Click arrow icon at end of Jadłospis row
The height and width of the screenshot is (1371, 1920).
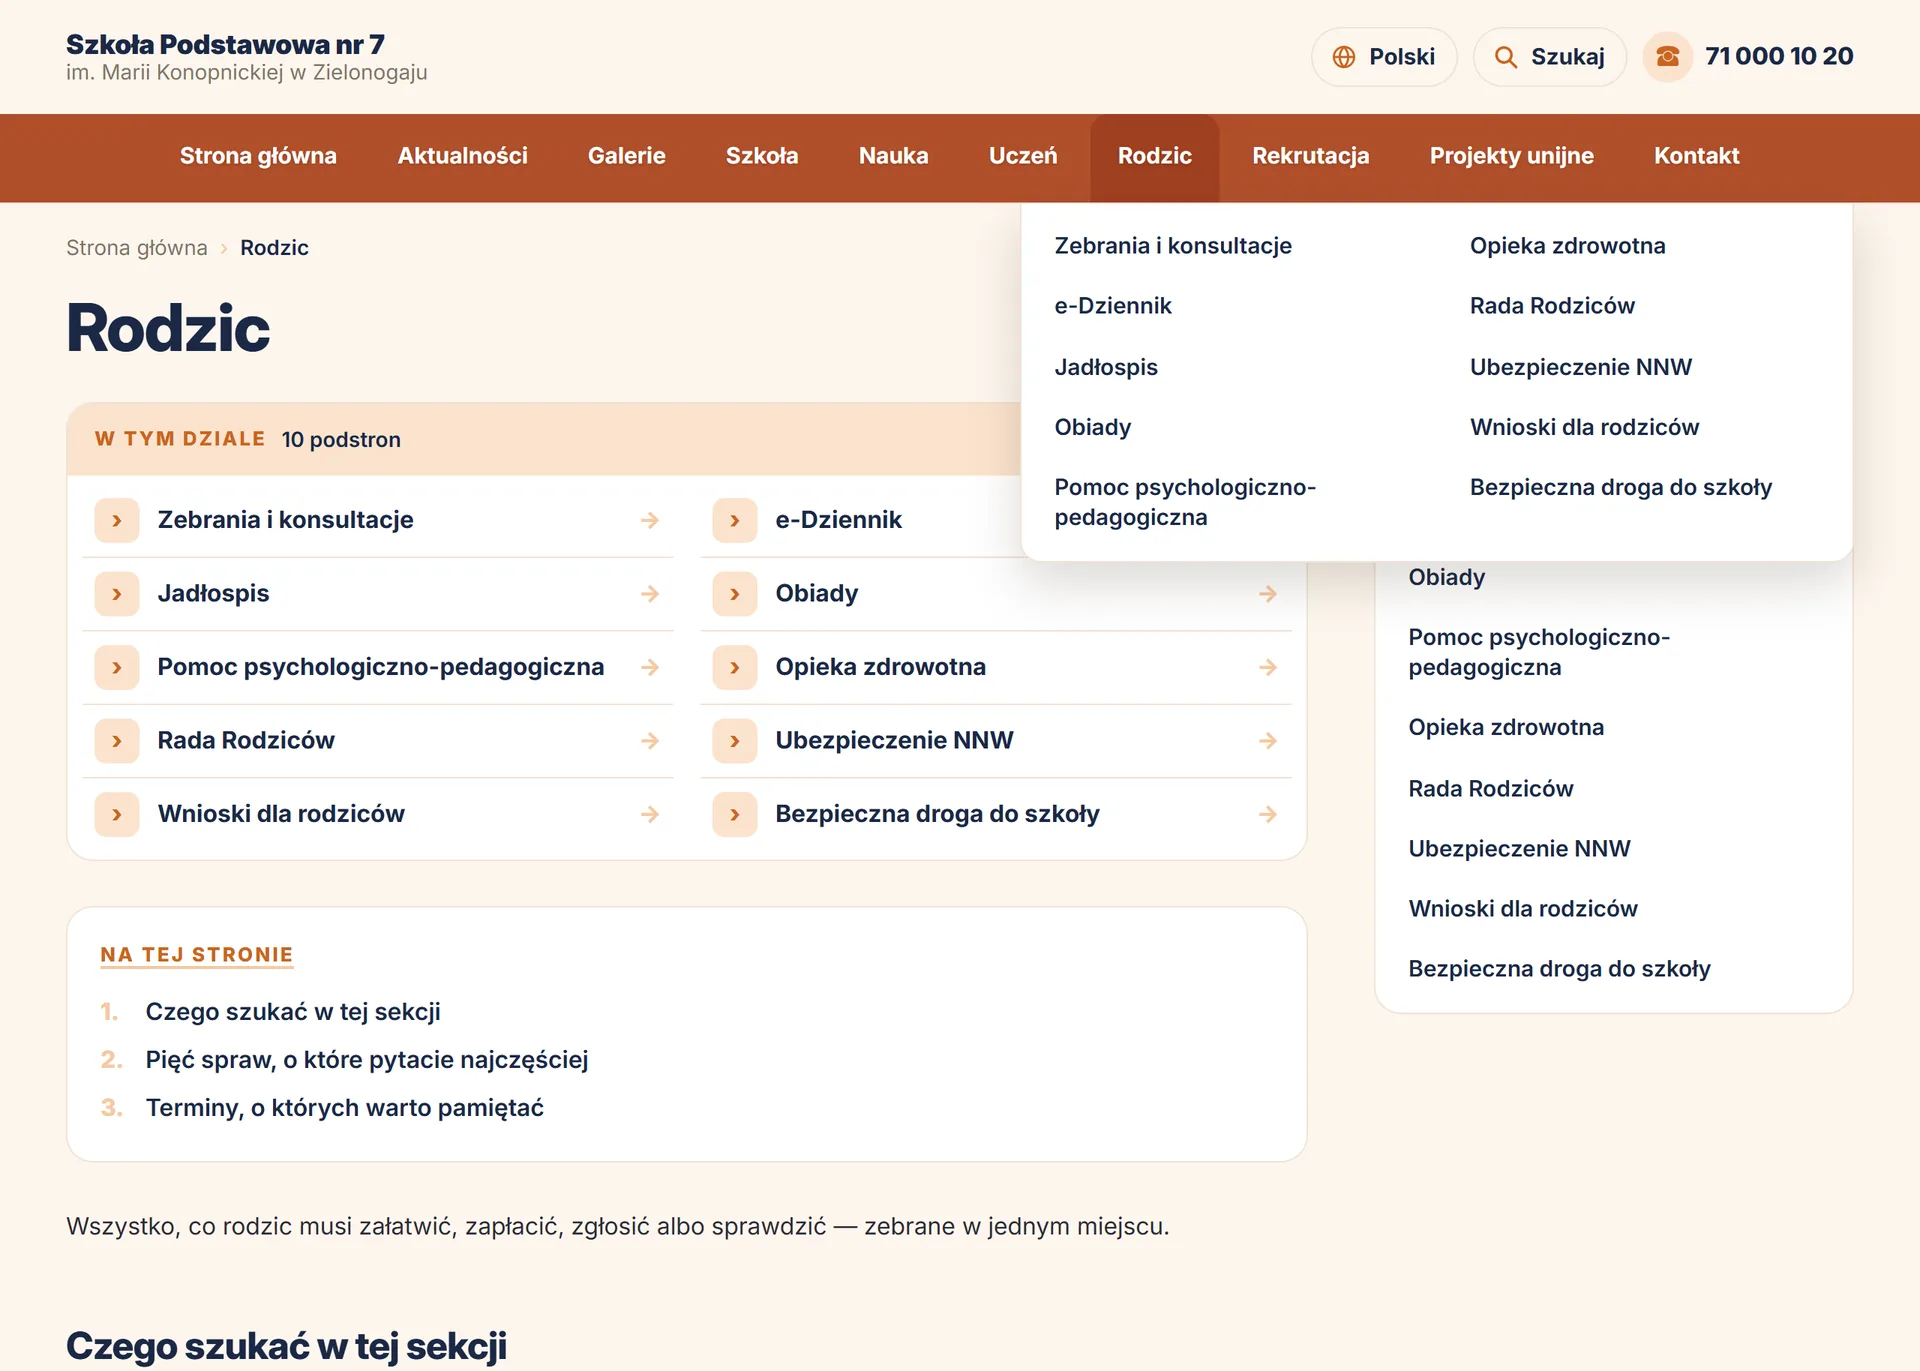pos(650,594)
